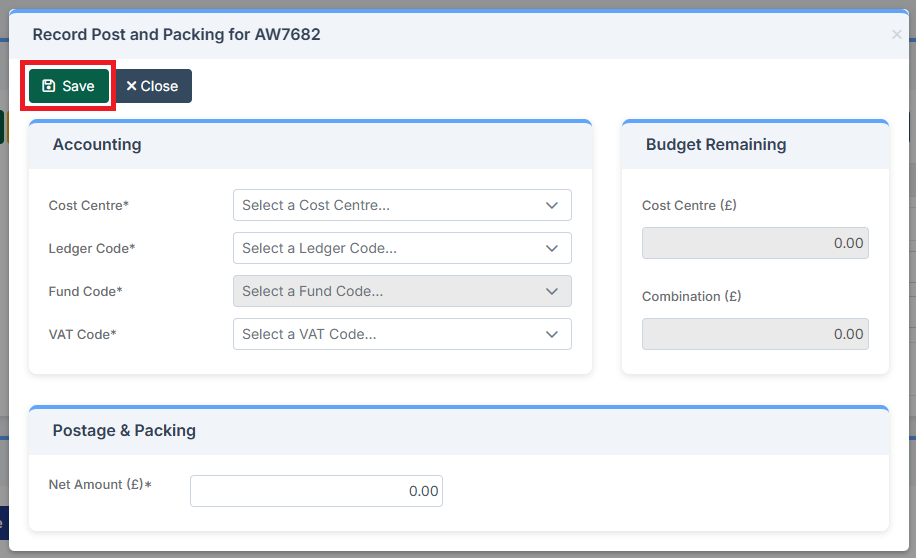Click the Cost Centre (£) budget remaining field
The height and width of the screenshot is (558, 916).
point(755,243)
